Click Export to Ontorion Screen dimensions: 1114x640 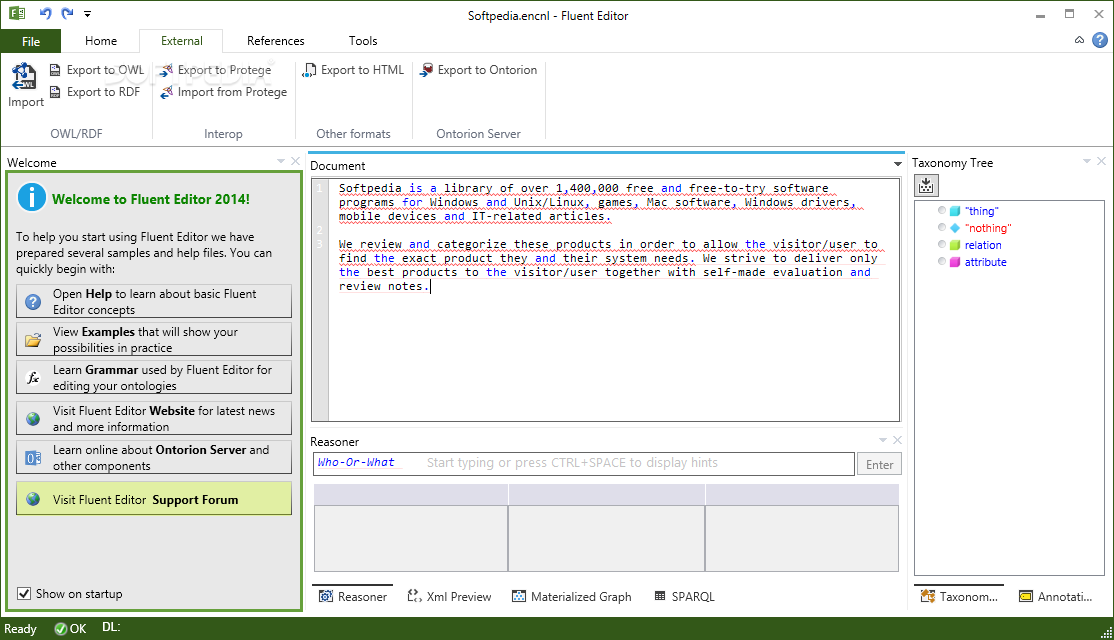(x=478, y=70)
